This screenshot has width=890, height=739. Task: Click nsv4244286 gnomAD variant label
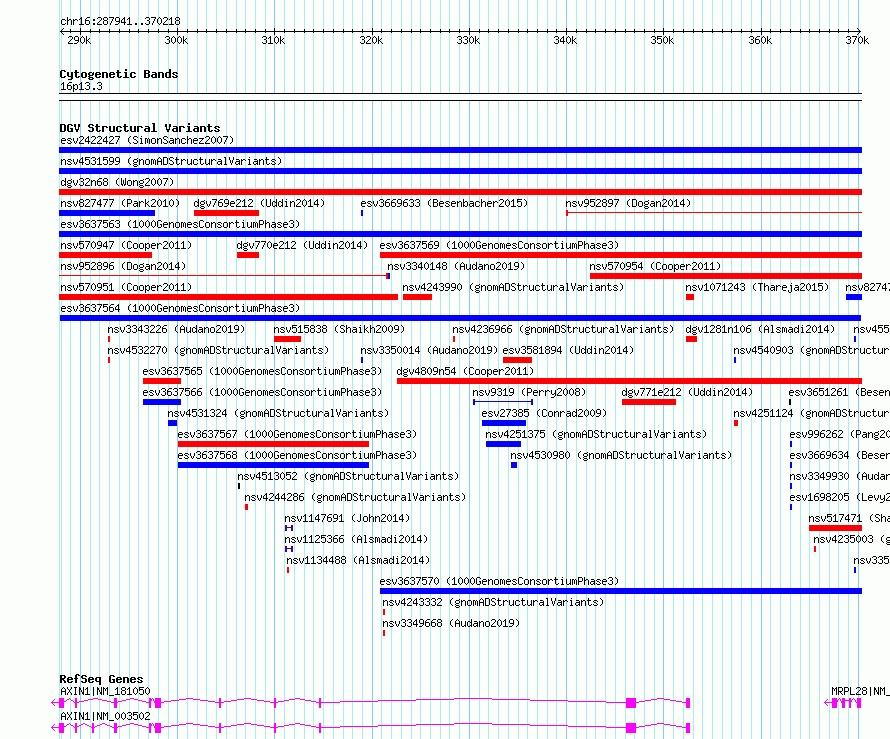[355, 497]
